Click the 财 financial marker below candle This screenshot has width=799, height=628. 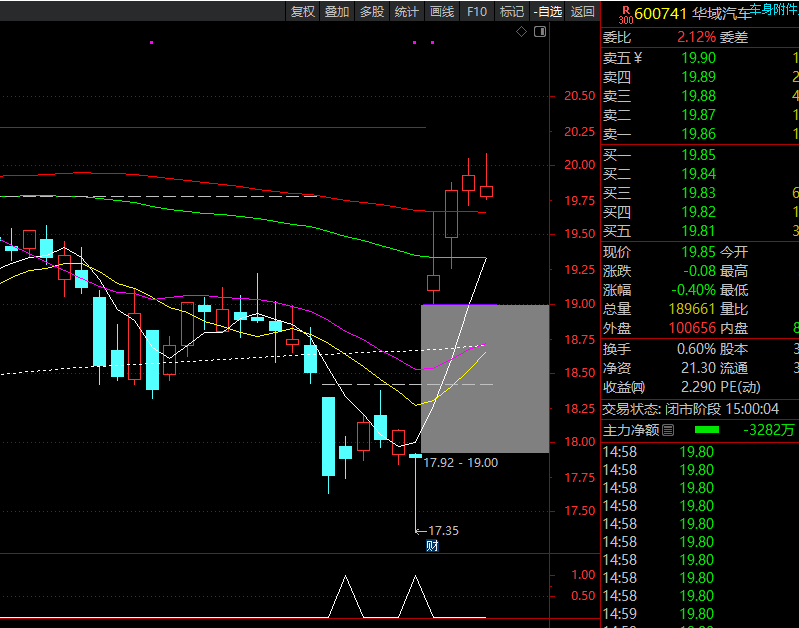pos(432,546)
